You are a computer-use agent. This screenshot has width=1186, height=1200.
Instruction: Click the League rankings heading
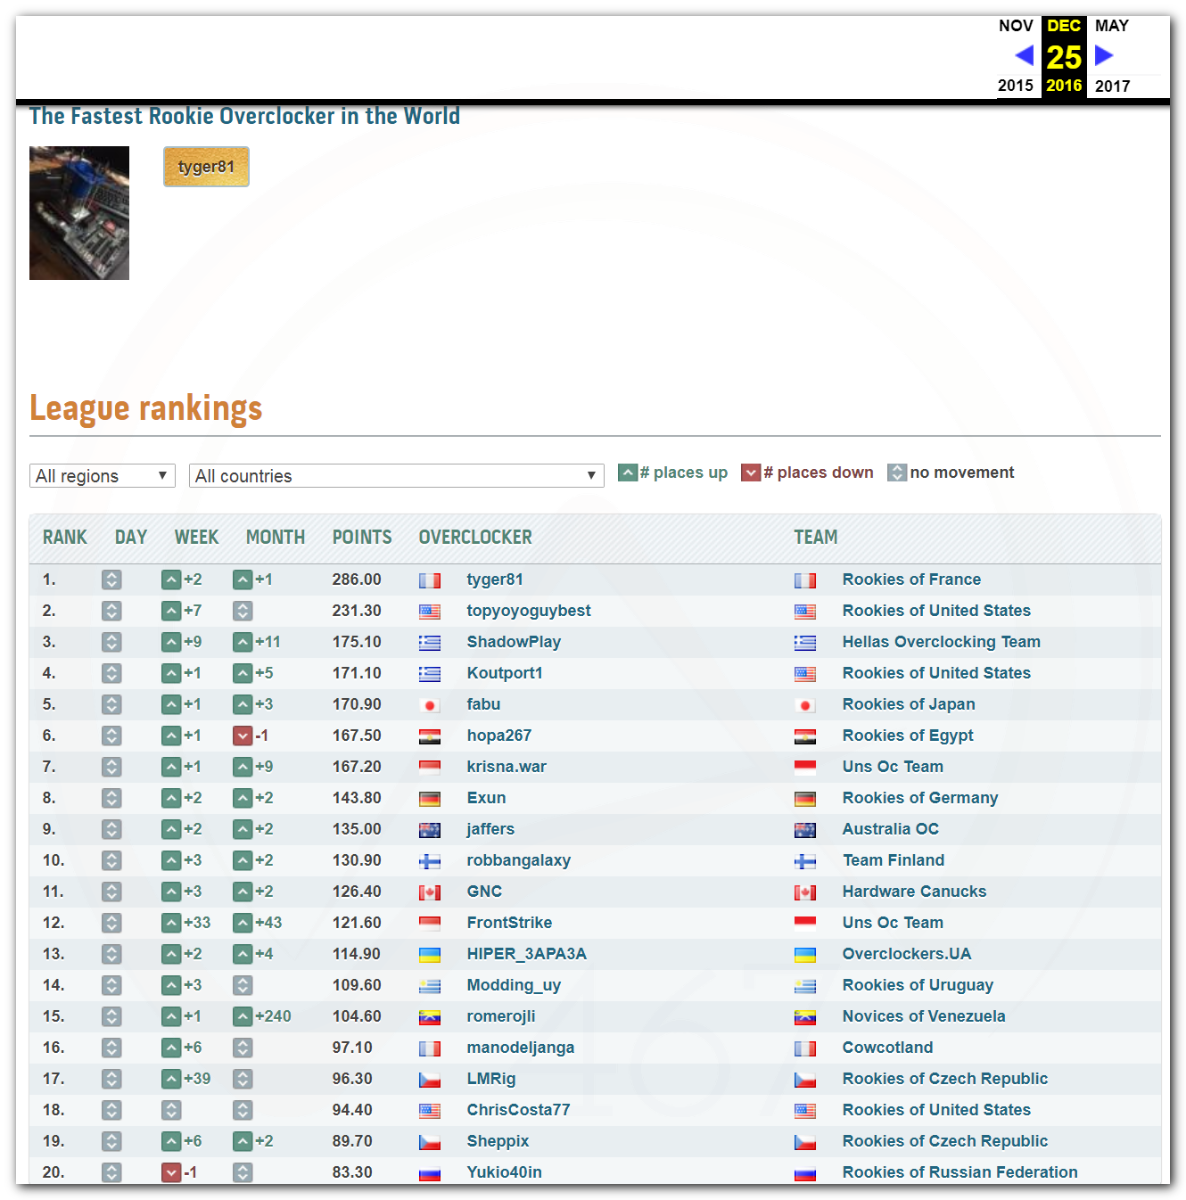pyautogui.click(x=146, y=408)
